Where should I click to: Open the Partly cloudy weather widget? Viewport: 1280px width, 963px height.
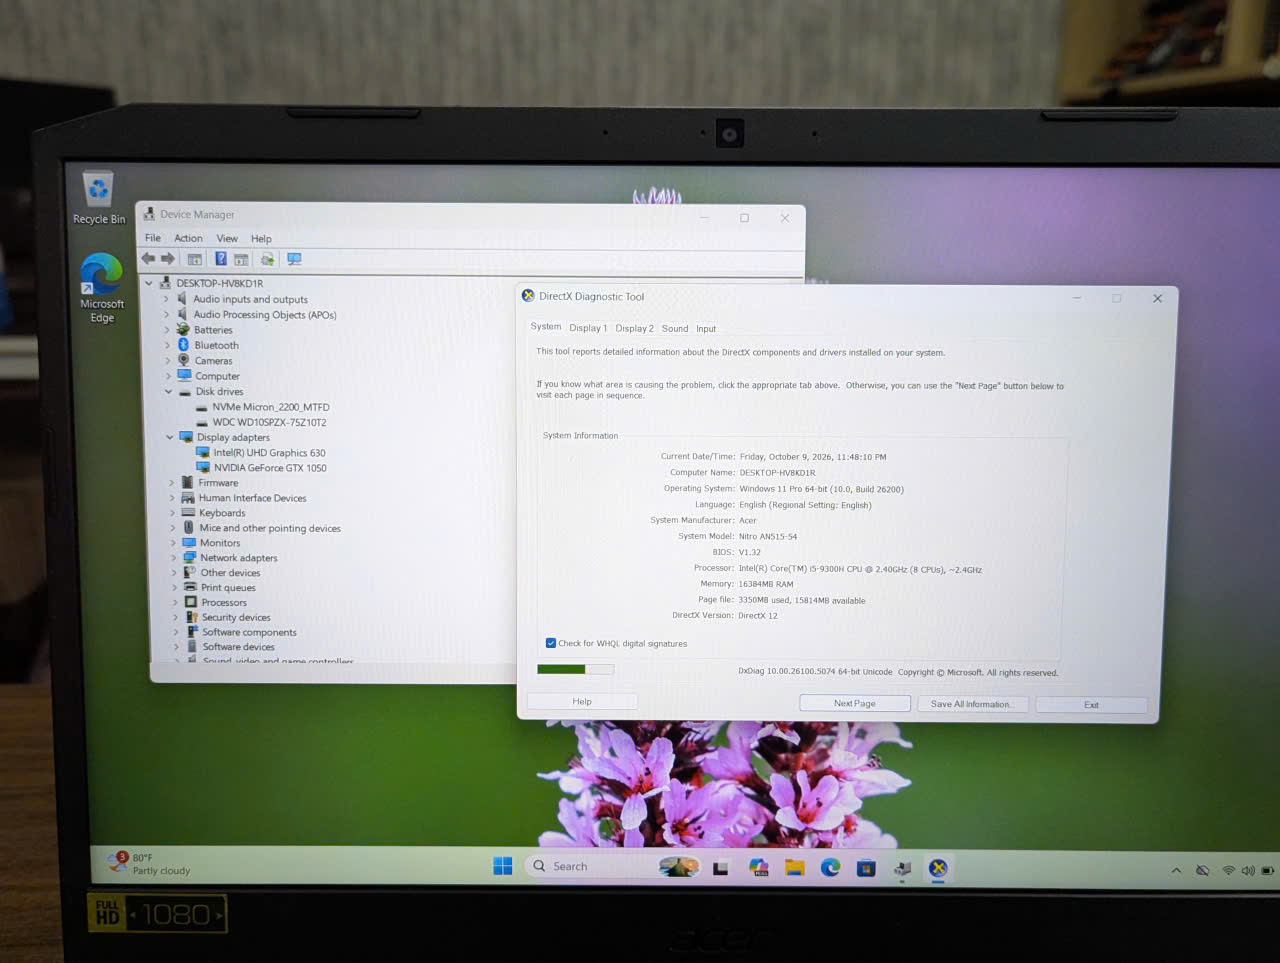point(150,863)
